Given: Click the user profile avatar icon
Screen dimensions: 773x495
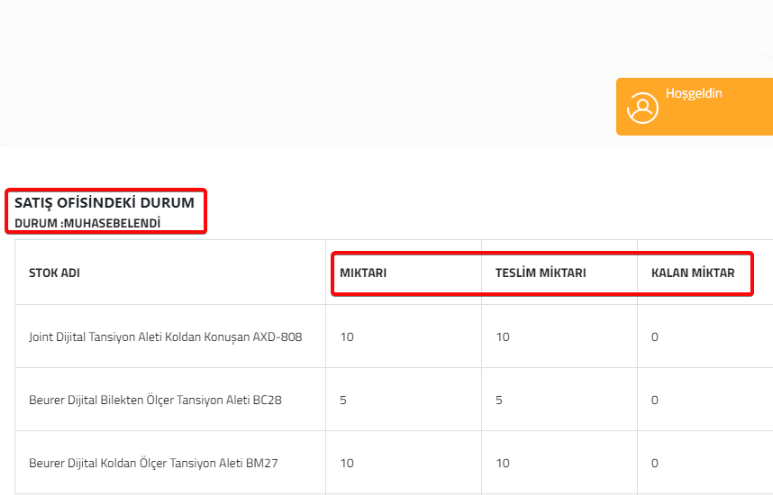Looking at the screenshot, I should click(x=642, y=107).
